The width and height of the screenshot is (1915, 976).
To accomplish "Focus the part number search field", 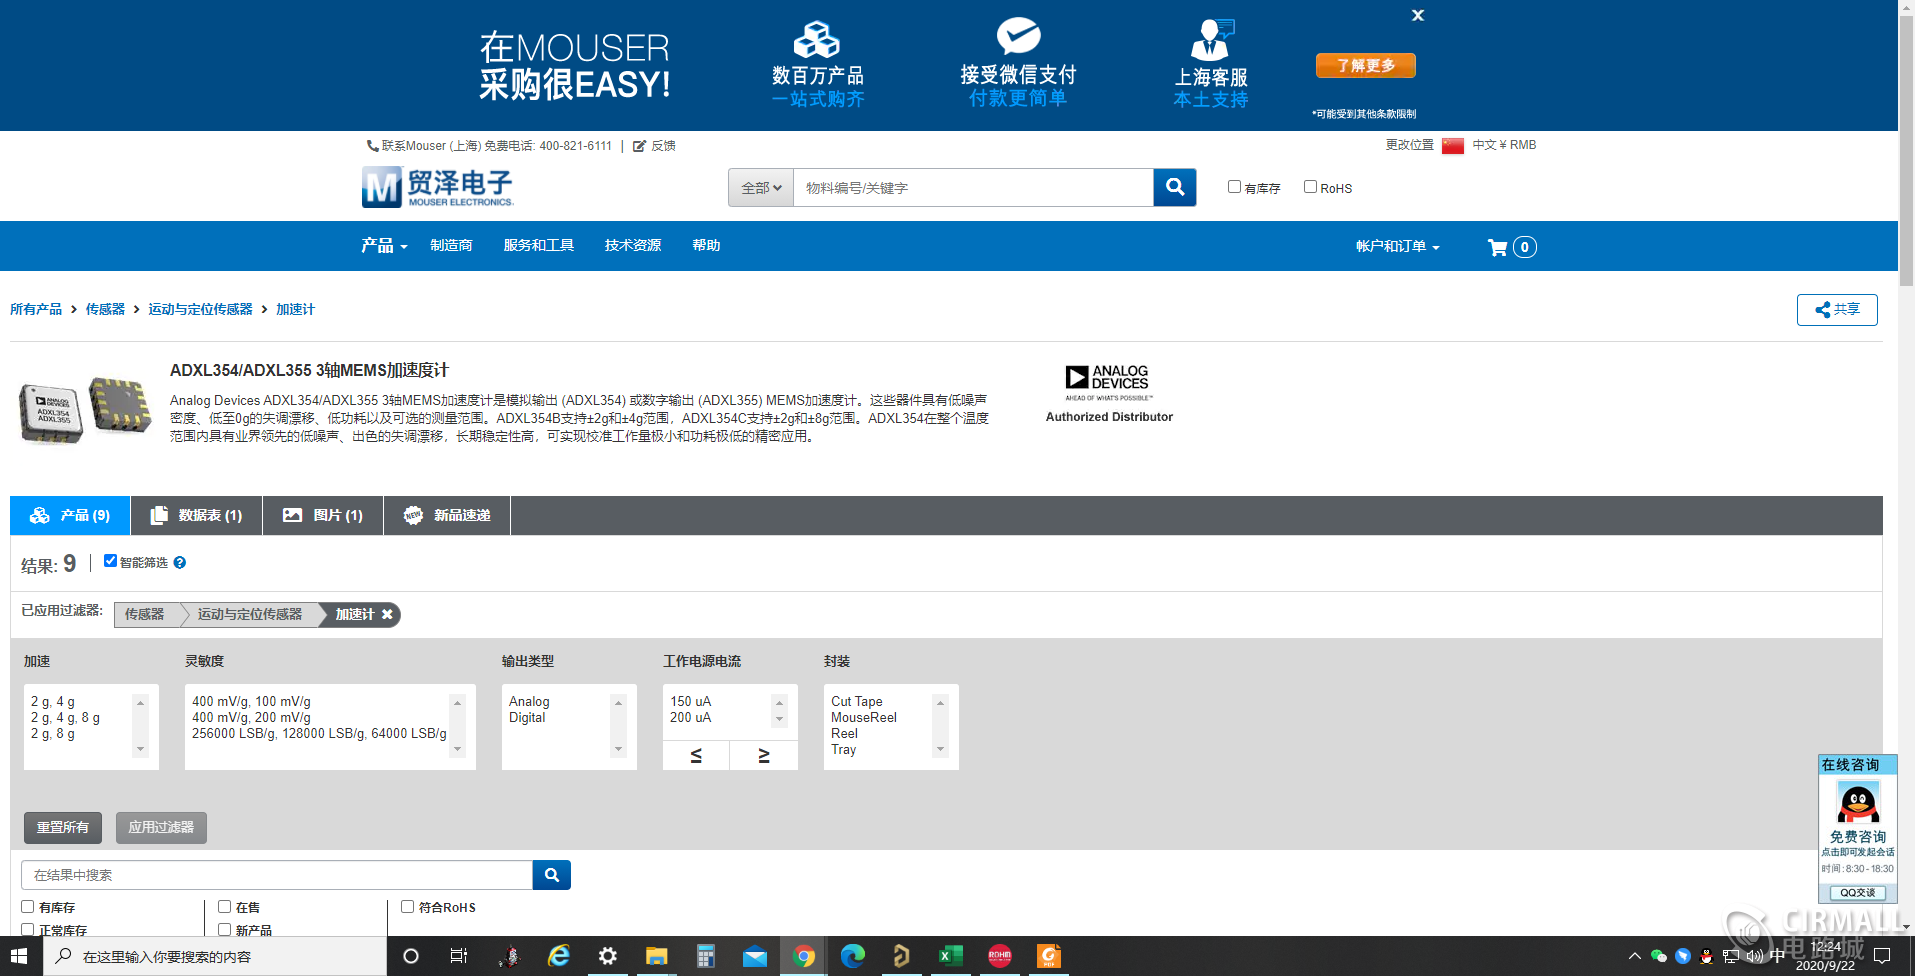I will coord(973,187).
